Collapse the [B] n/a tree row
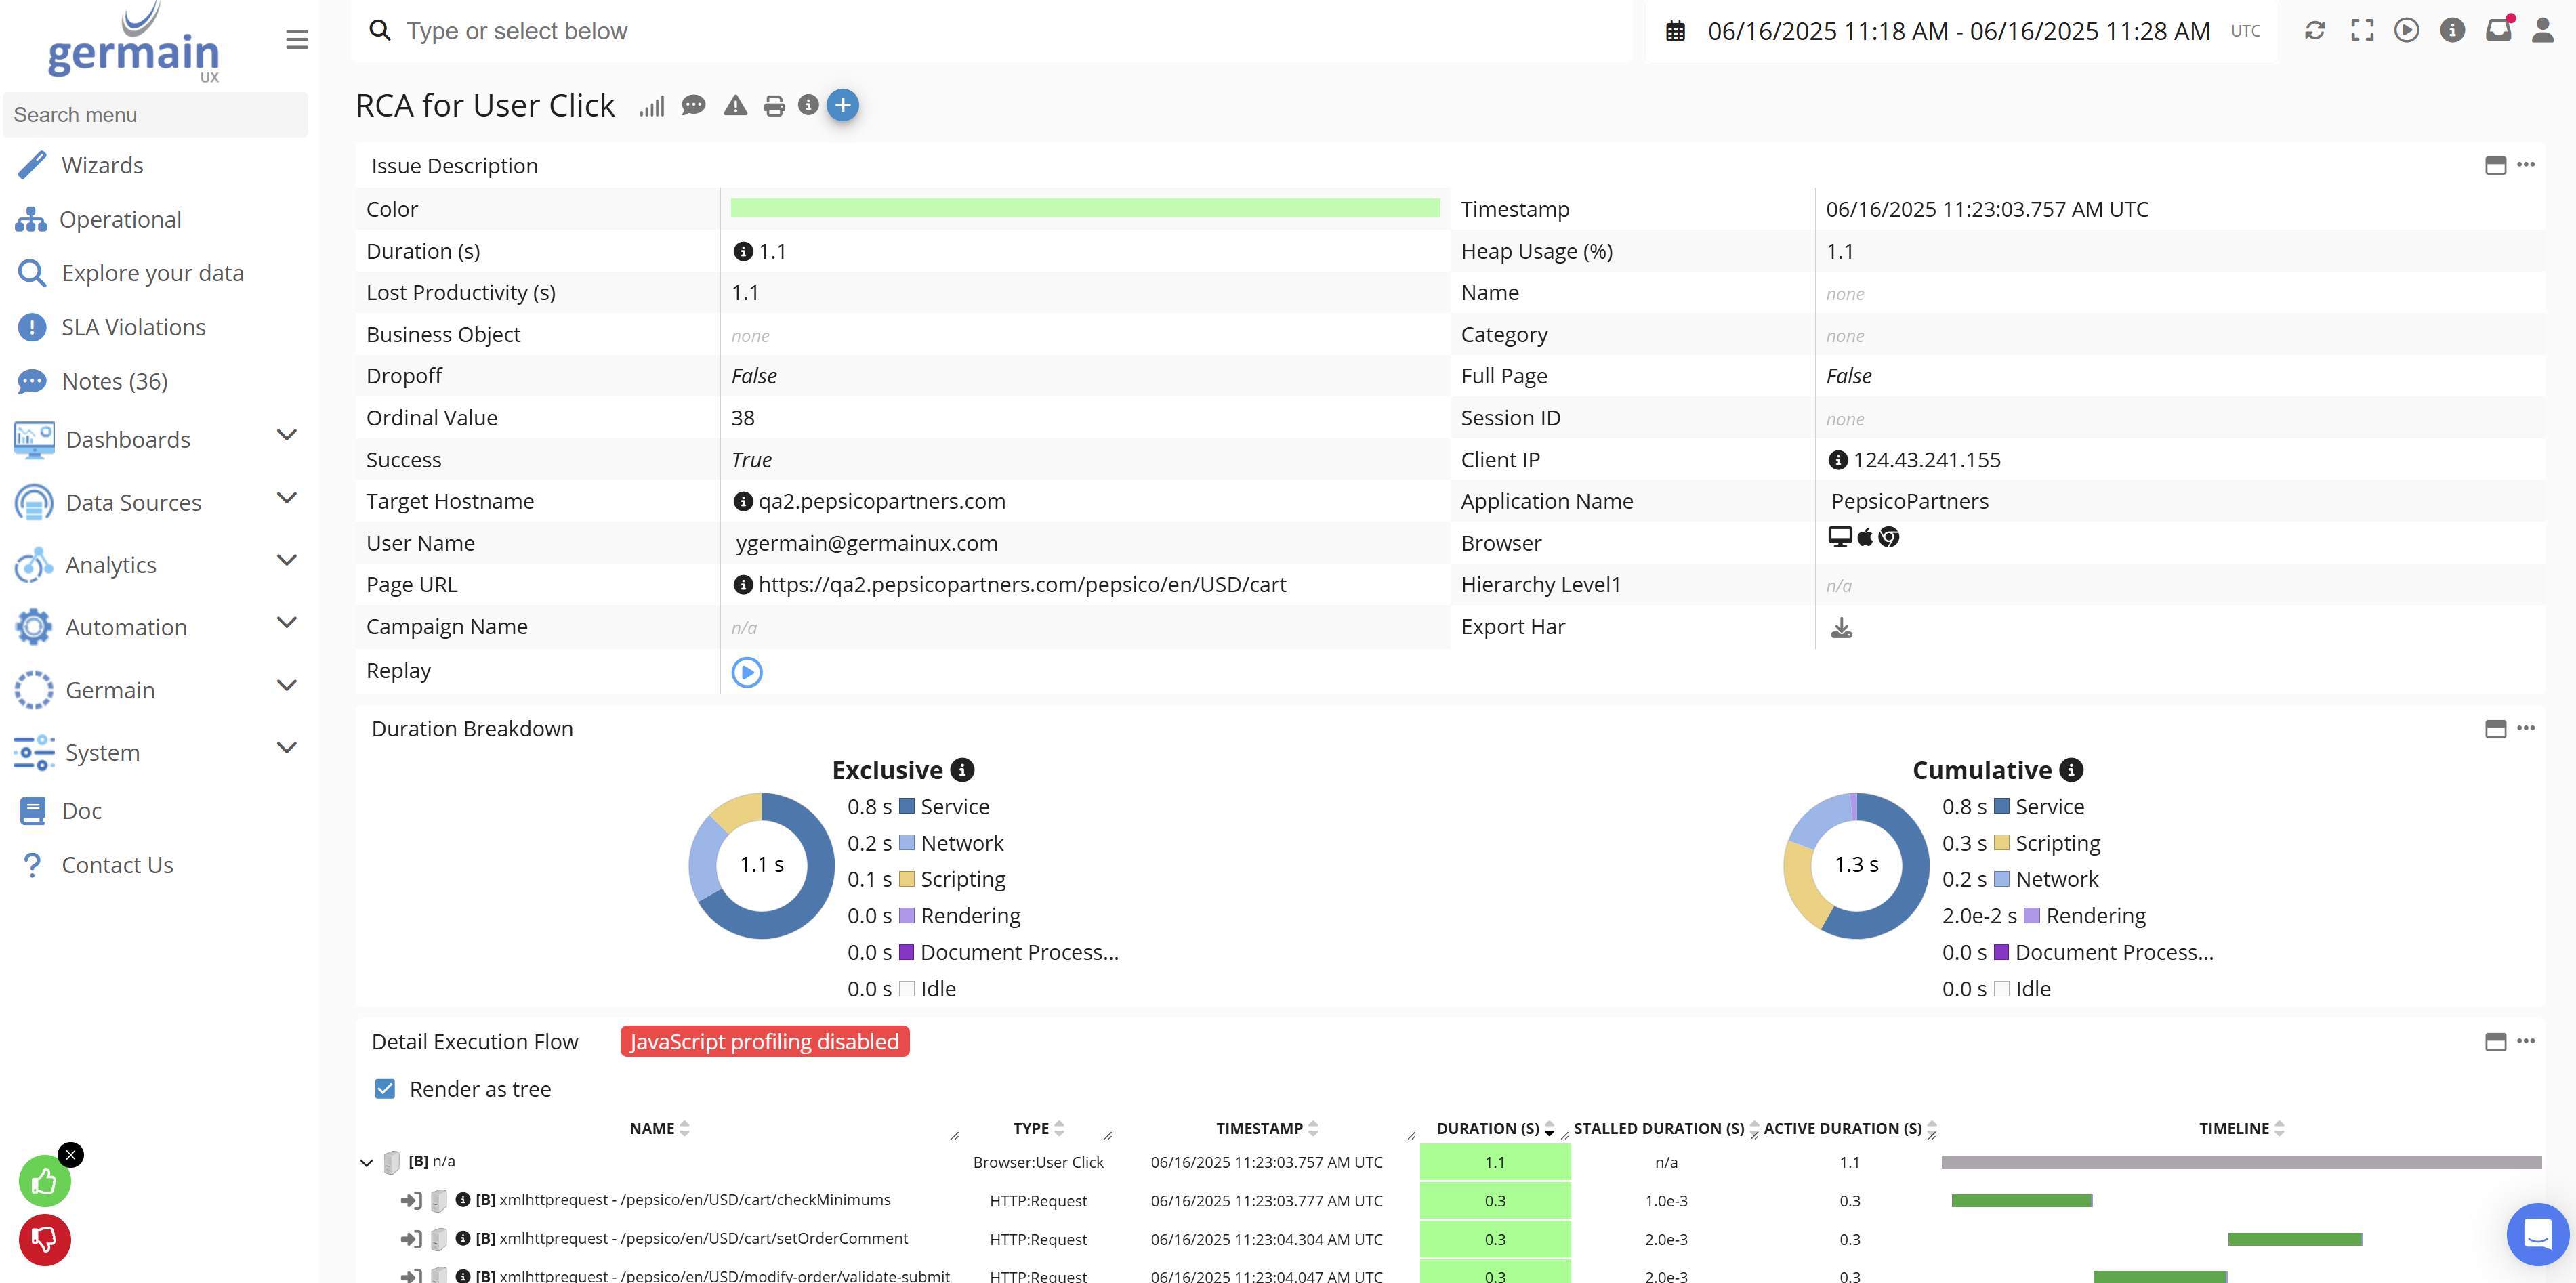 coord(366,1162)
